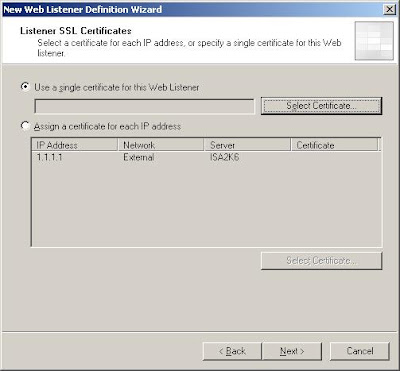Click the Server column header
The image size is (400, 371).
point(247,145)
